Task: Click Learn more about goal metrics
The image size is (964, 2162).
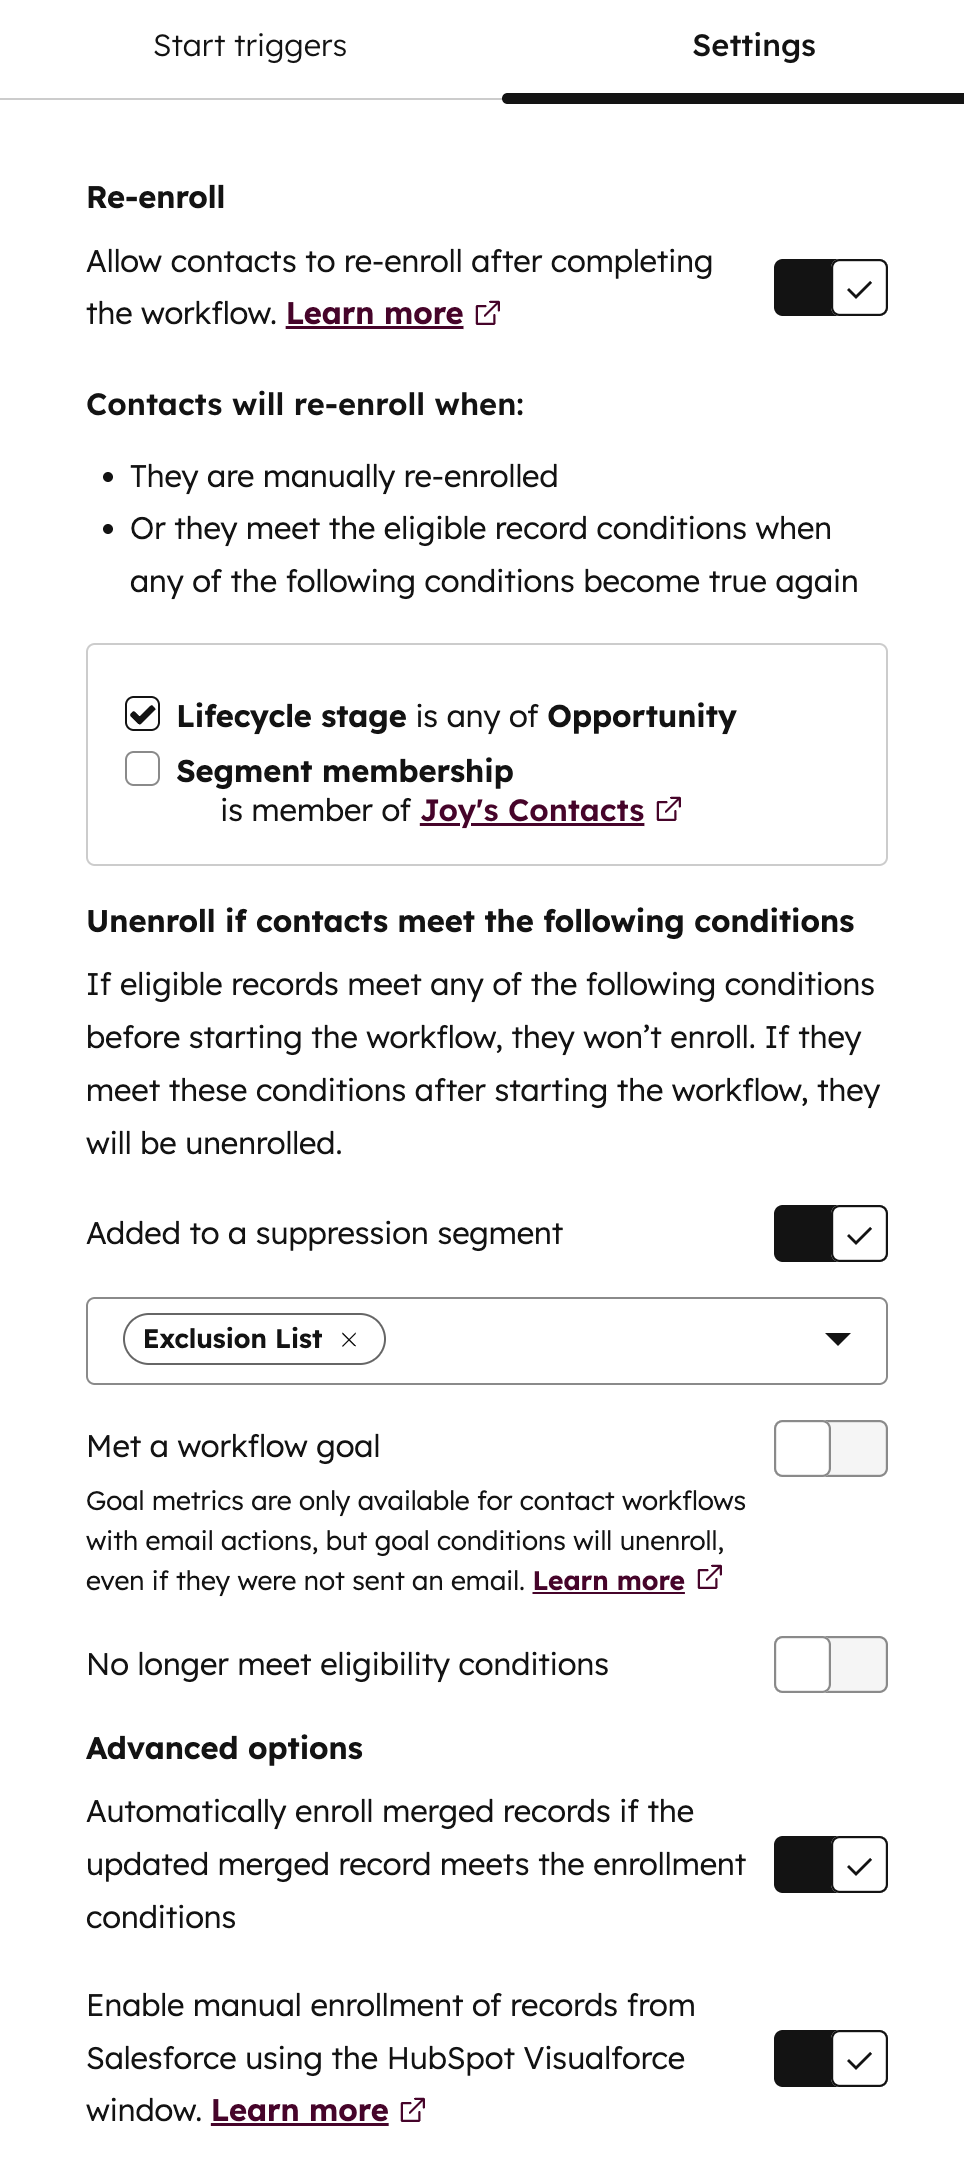Action: (x=609, y=1580)
